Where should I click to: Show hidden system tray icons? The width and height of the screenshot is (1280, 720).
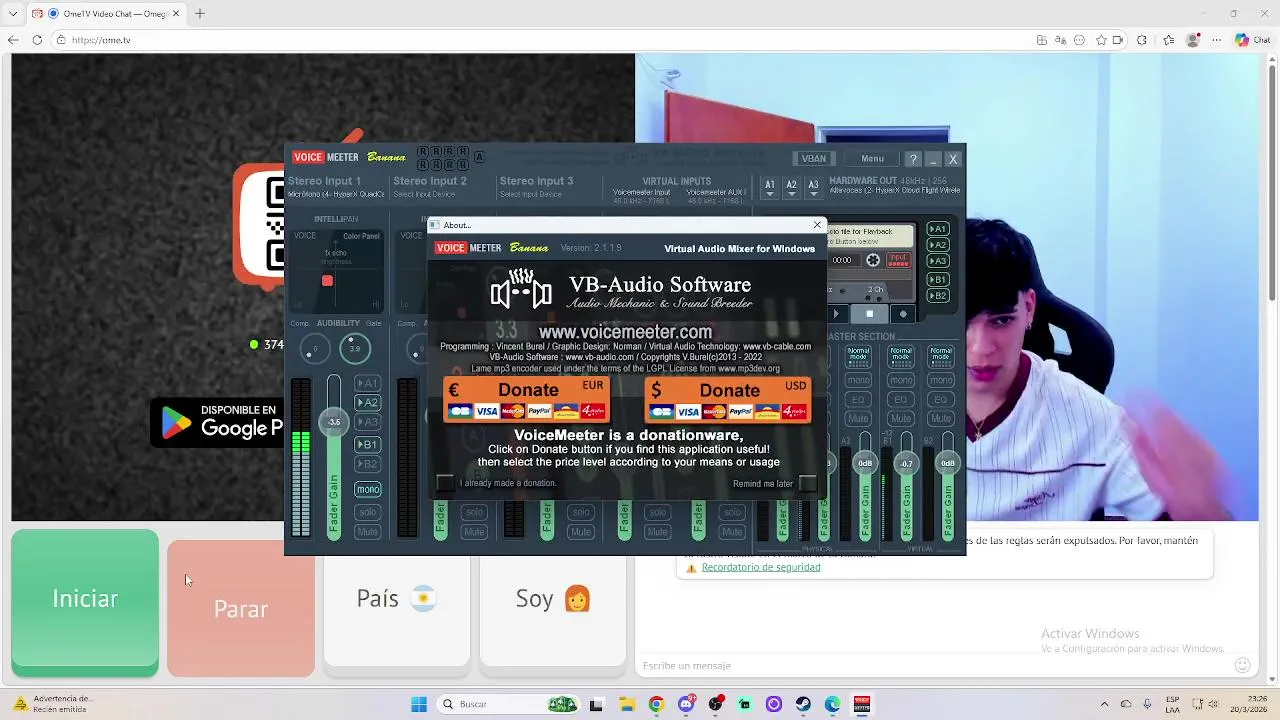(1104, 705)
